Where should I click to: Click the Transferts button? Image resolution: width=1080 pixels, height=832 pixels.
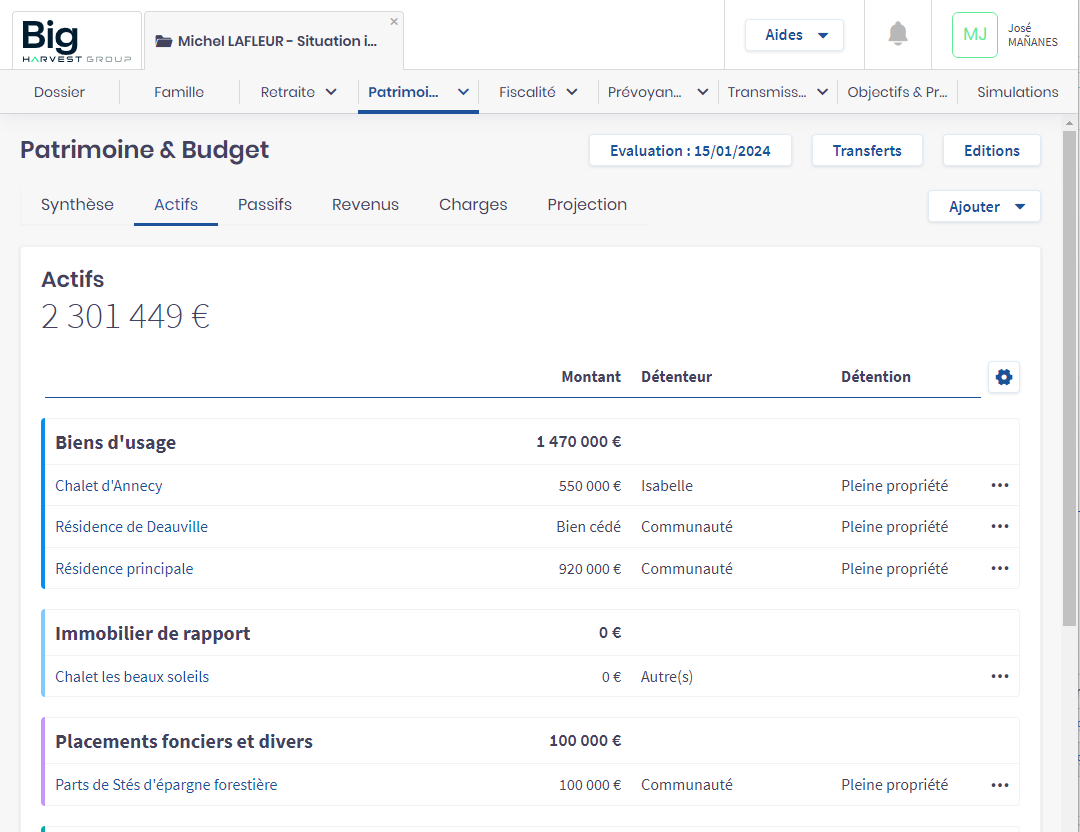pos(867,151)
